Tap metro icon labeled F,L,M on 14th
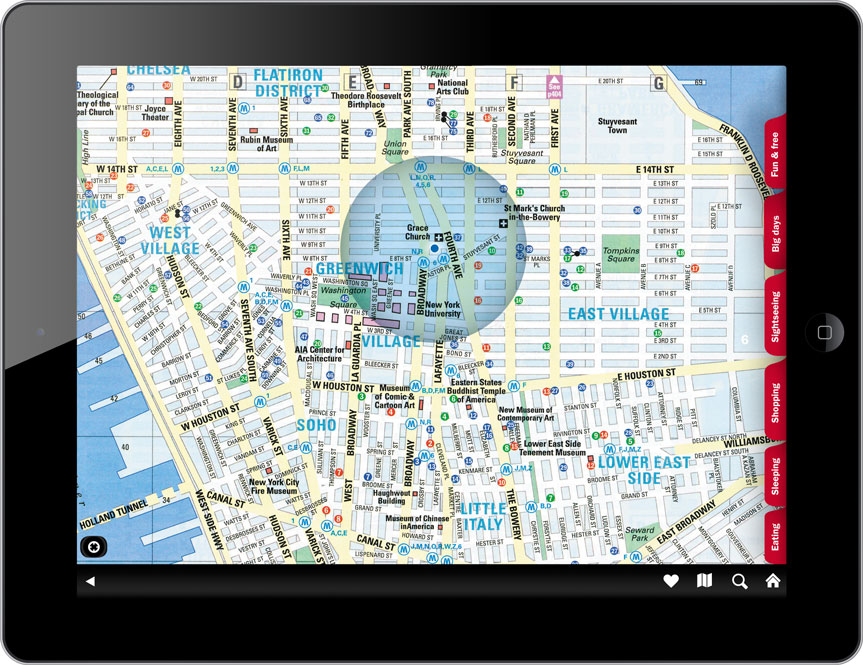This screenshot has height=665, width=863. (x=285, y=168)
